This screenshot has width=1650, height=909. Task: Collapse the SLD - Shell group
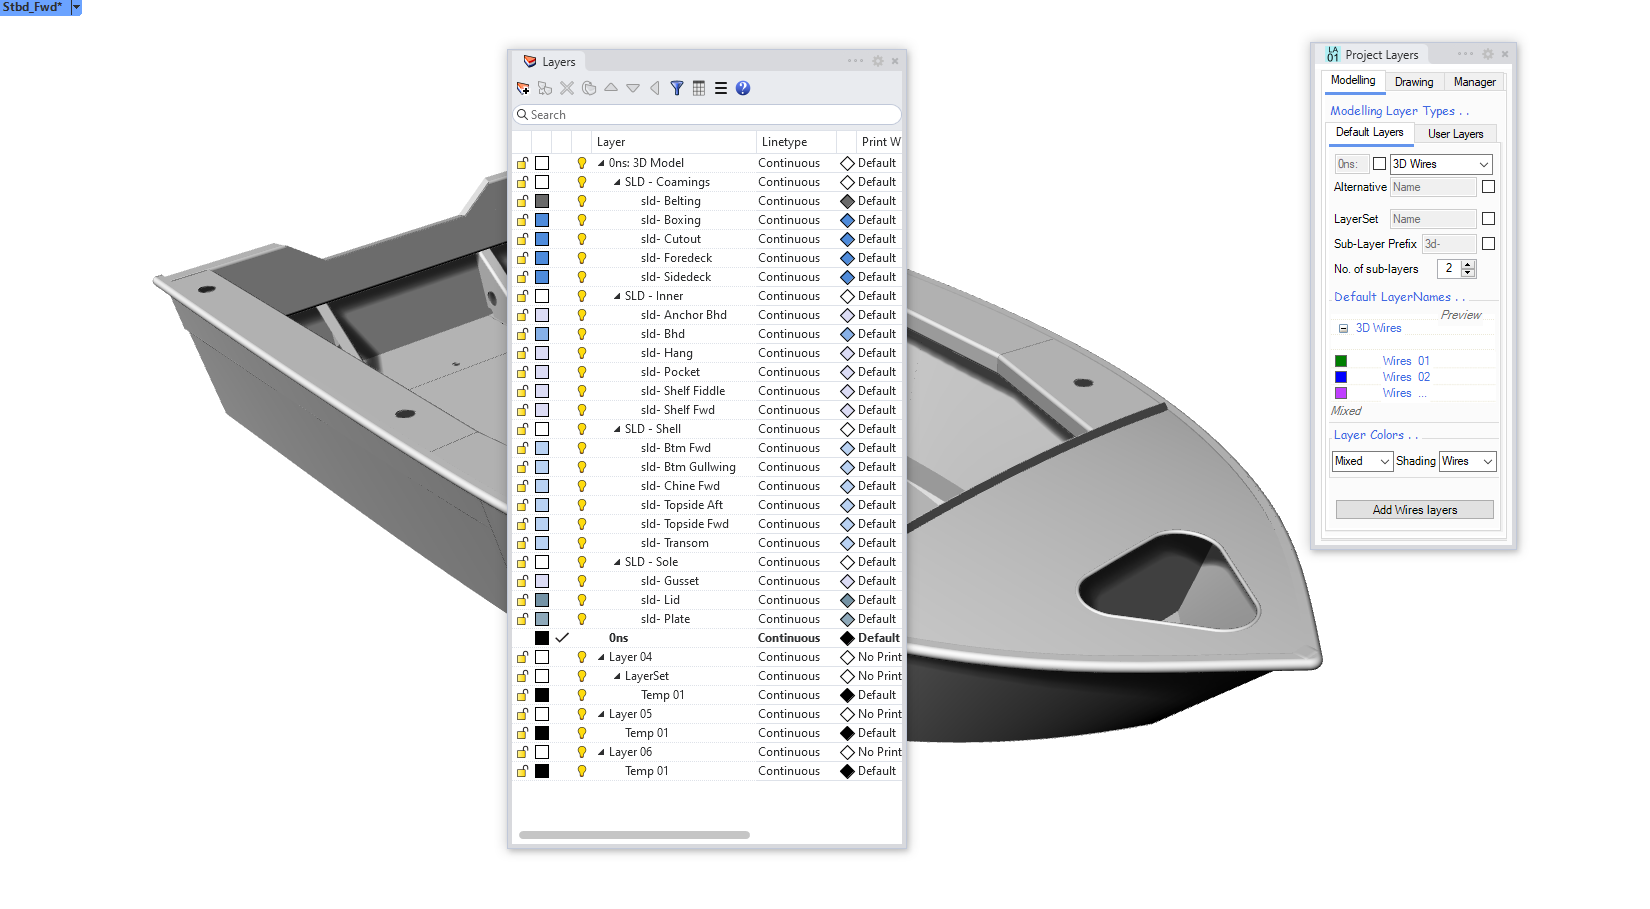point(617,429)
